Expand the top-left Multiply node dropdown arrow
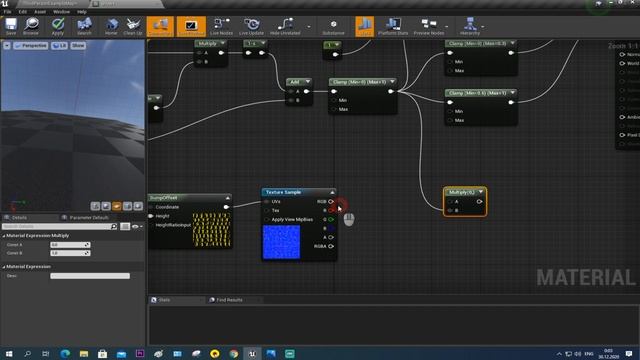The image size is (640, 360). (222, 43)
